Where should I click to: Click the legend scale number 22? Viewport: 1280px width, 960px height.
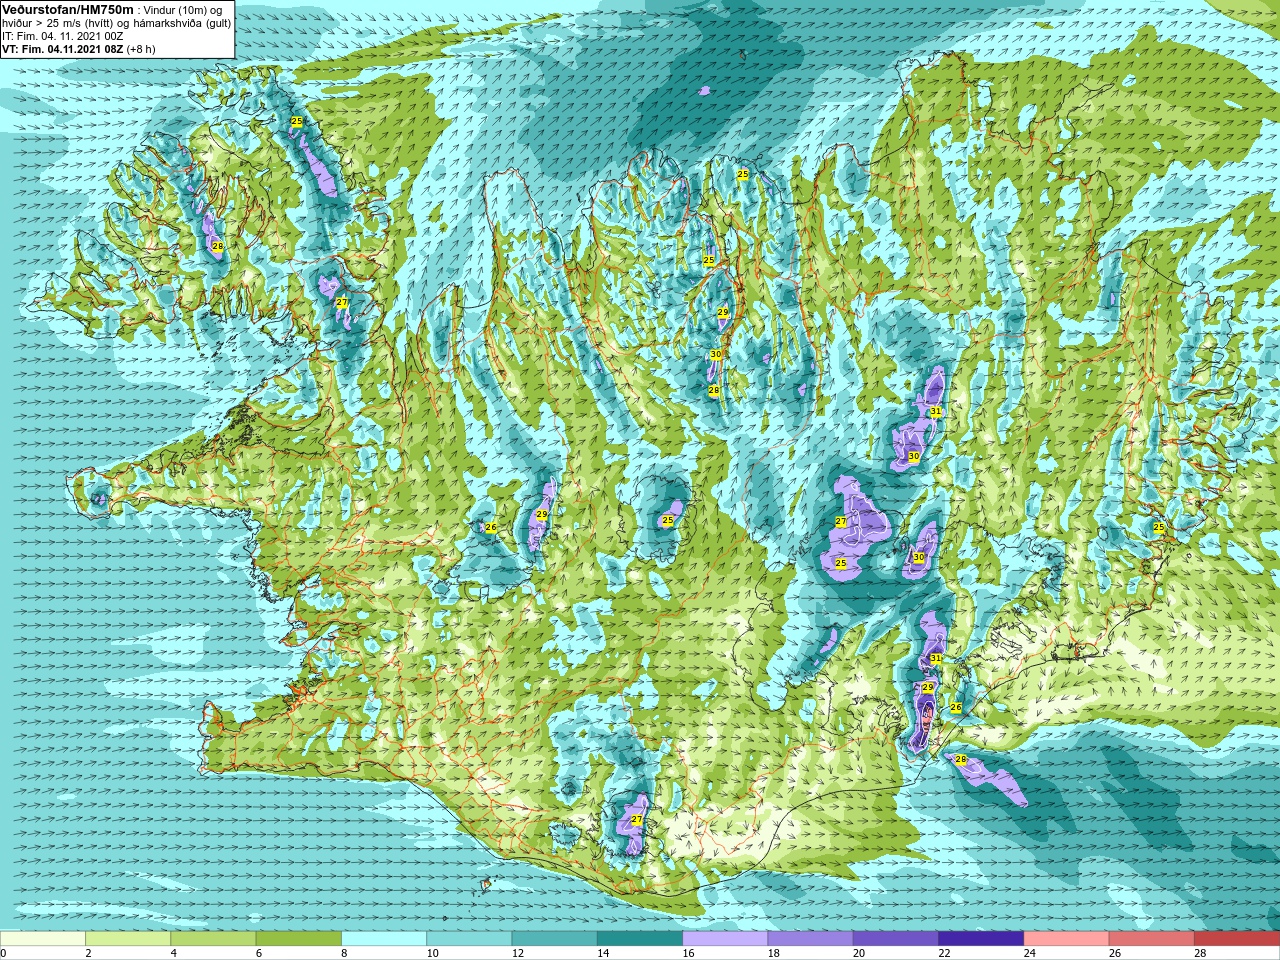pos(944,953)
